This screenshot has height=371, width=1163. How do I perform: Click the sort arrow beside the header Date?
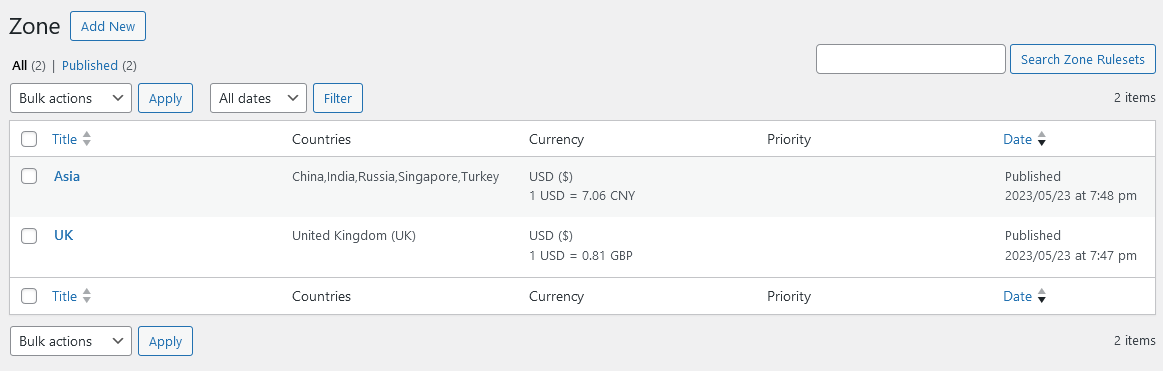[1041, 139]
